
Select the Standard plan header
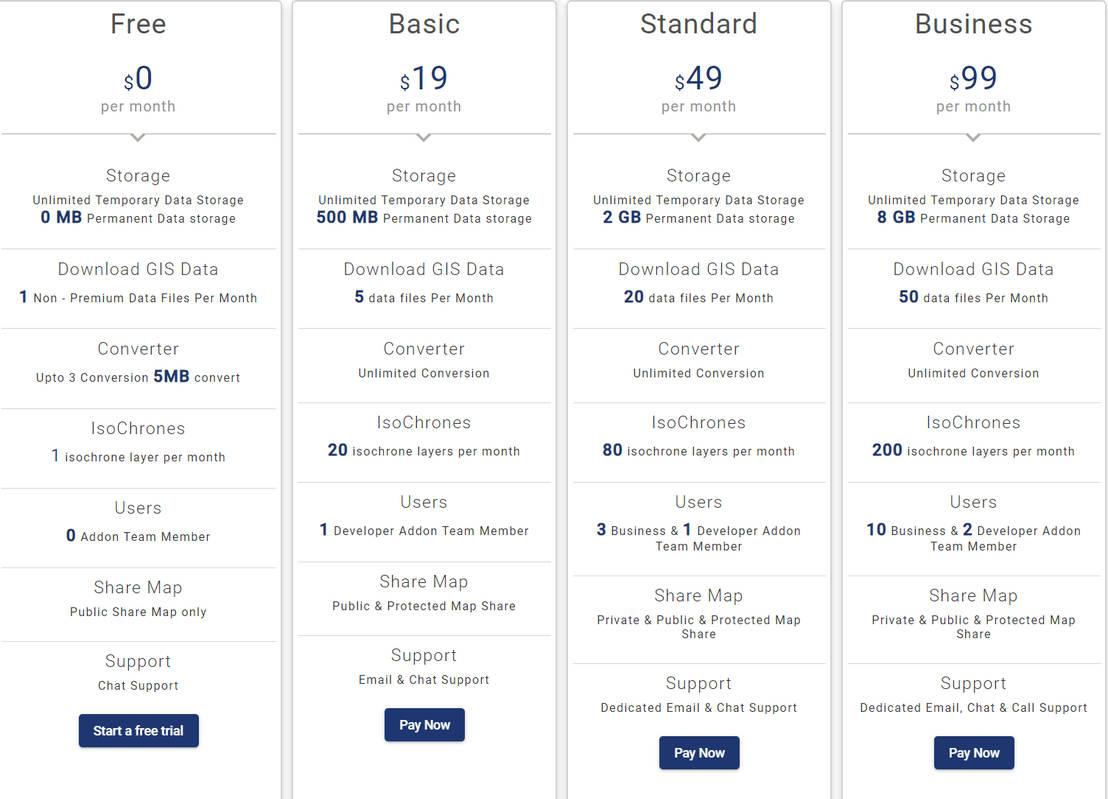(698, 24)
